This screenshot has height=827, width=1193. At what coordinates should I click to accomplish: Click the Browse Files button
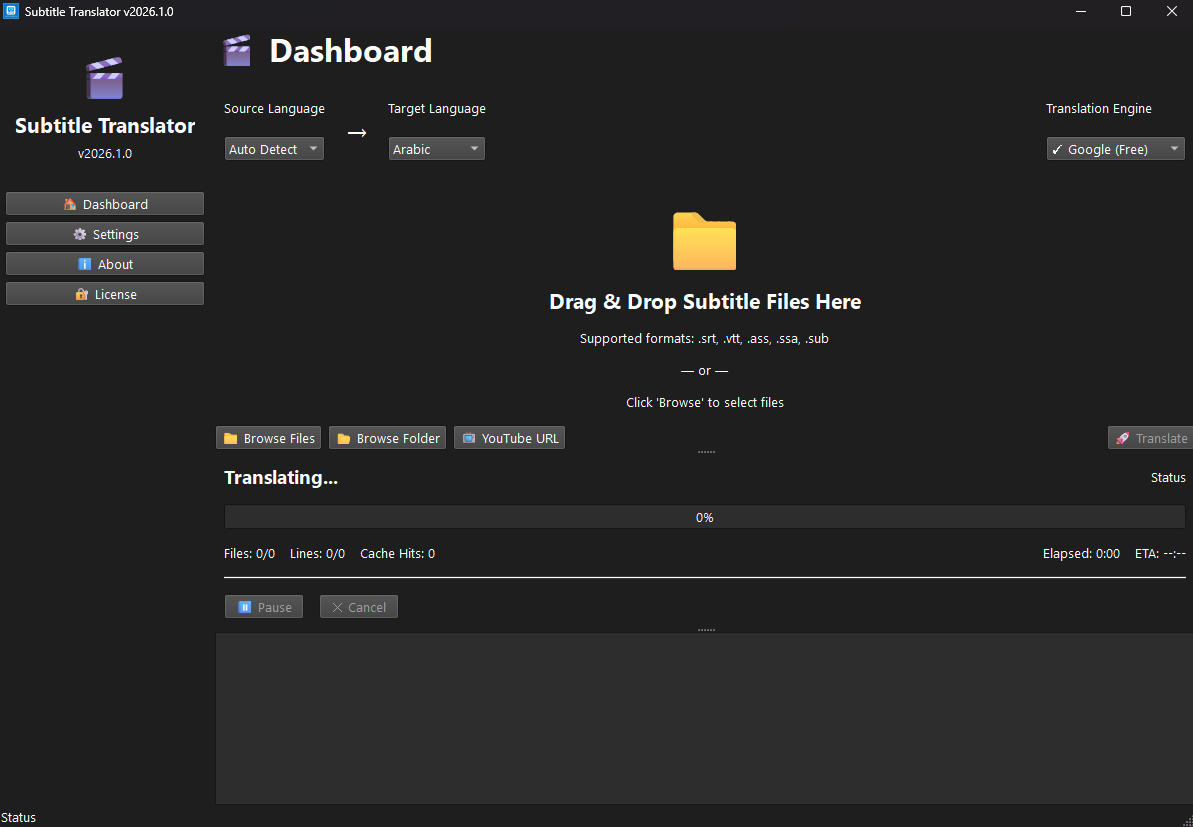(269, 438)
